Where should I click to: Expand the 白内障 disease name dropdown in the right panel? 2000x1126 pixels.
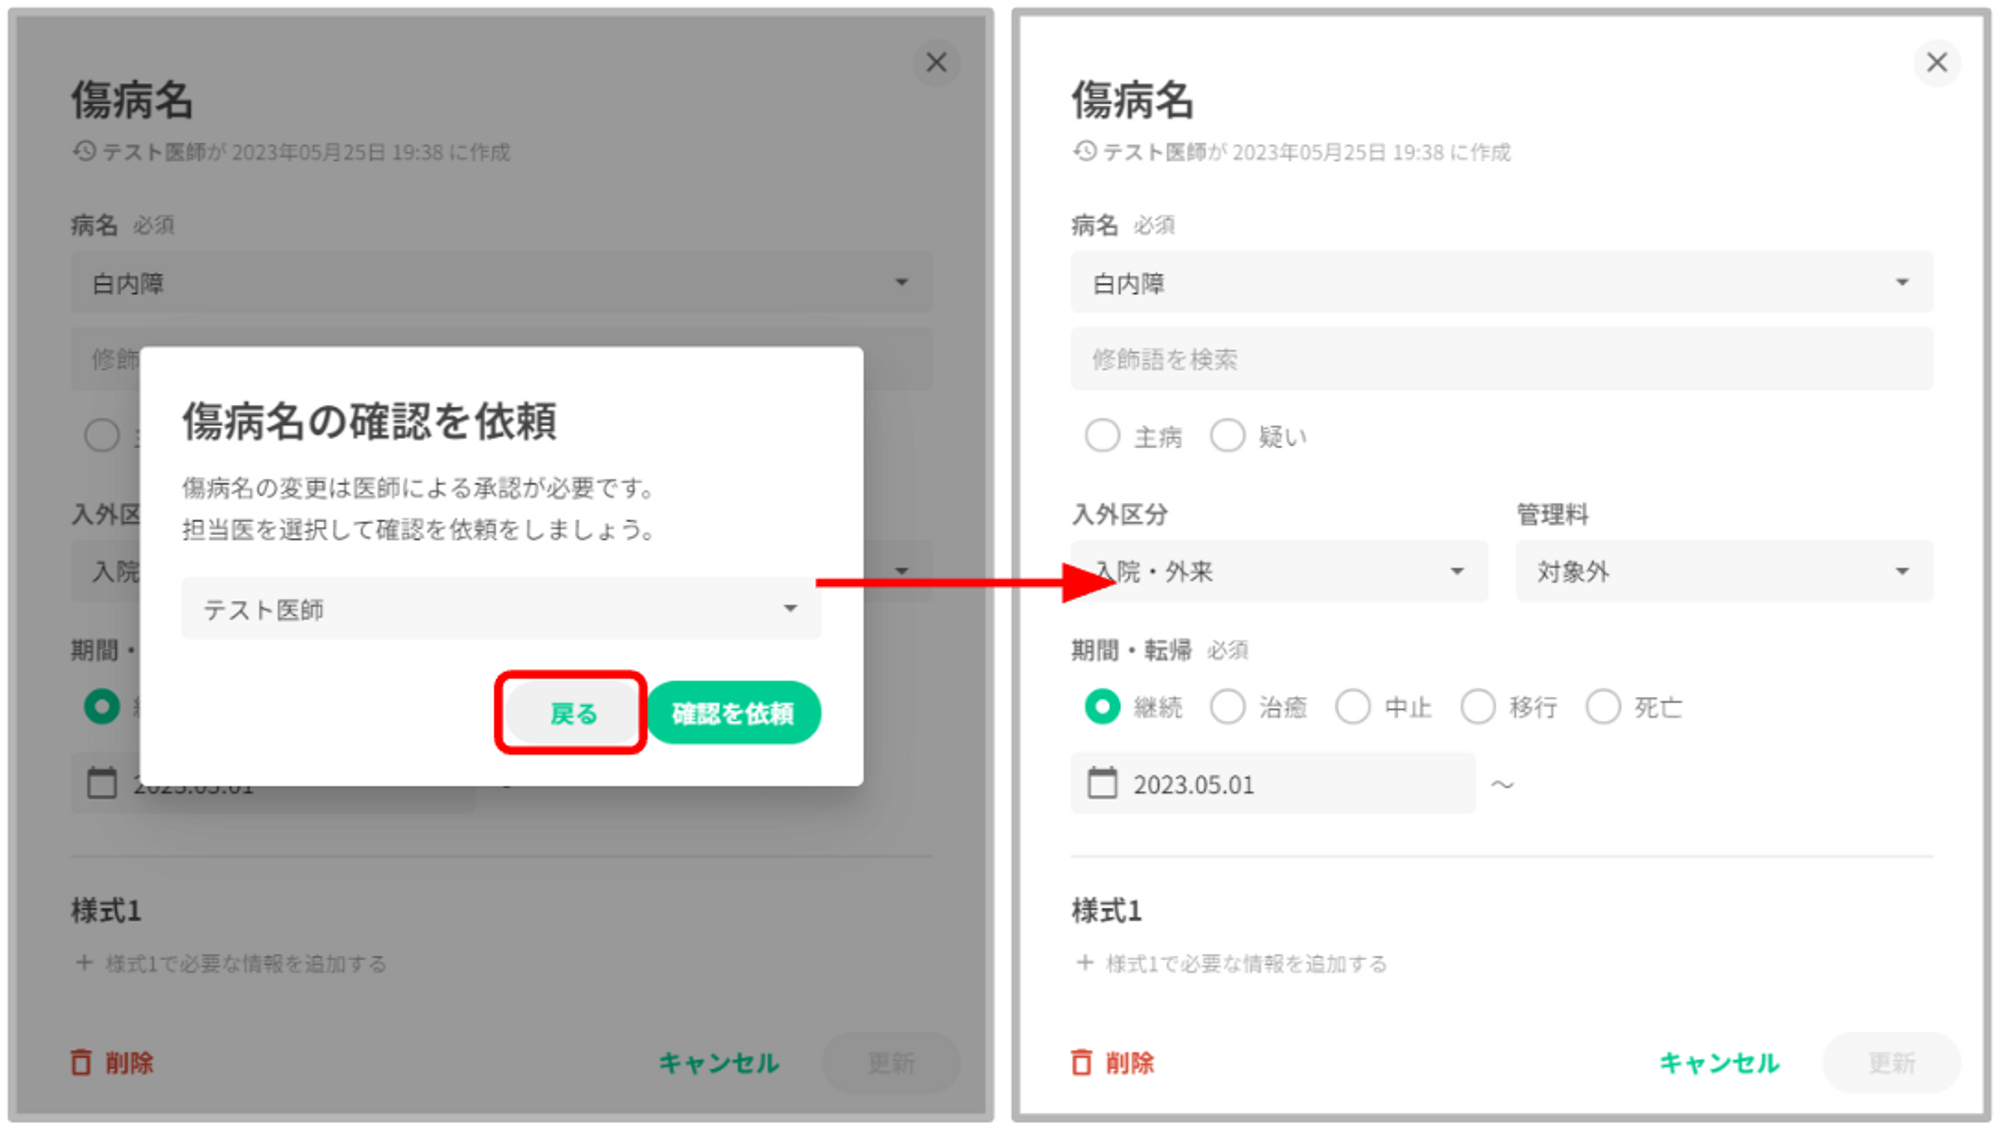point(1500,283)
